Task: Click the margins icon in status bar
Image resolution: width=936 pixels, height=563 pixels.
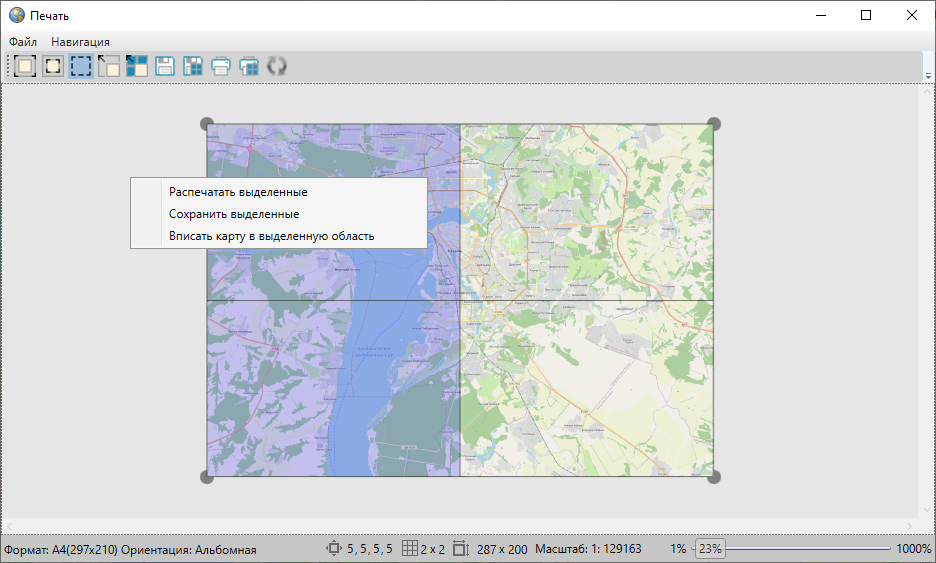Action: pyautogui.click(x=334, y=549)
